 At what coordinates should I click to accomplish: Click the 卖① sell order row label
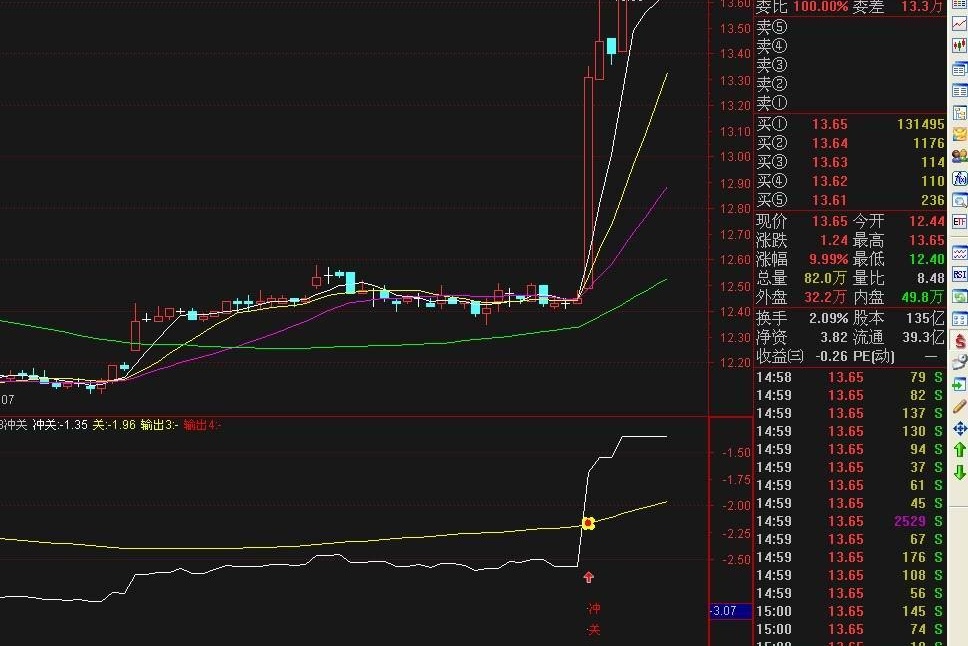coord(772,103)
